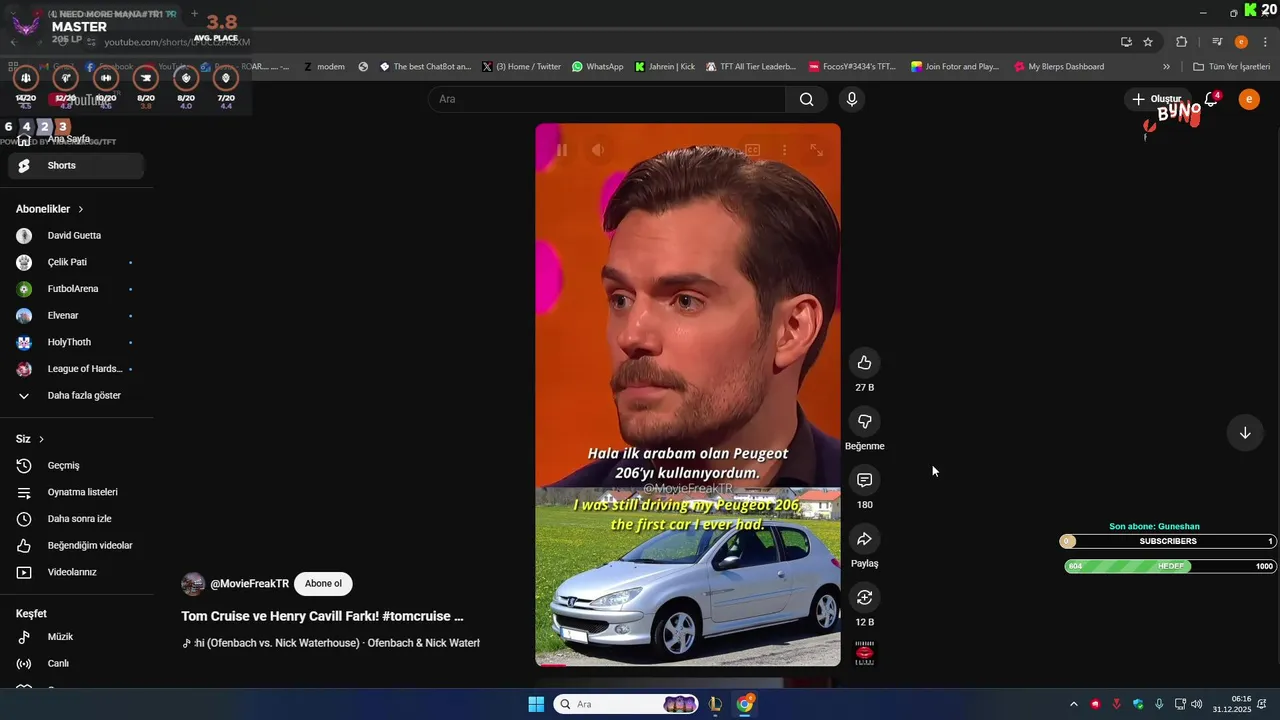Open the modem bookmark

click(x=324, y=67)
